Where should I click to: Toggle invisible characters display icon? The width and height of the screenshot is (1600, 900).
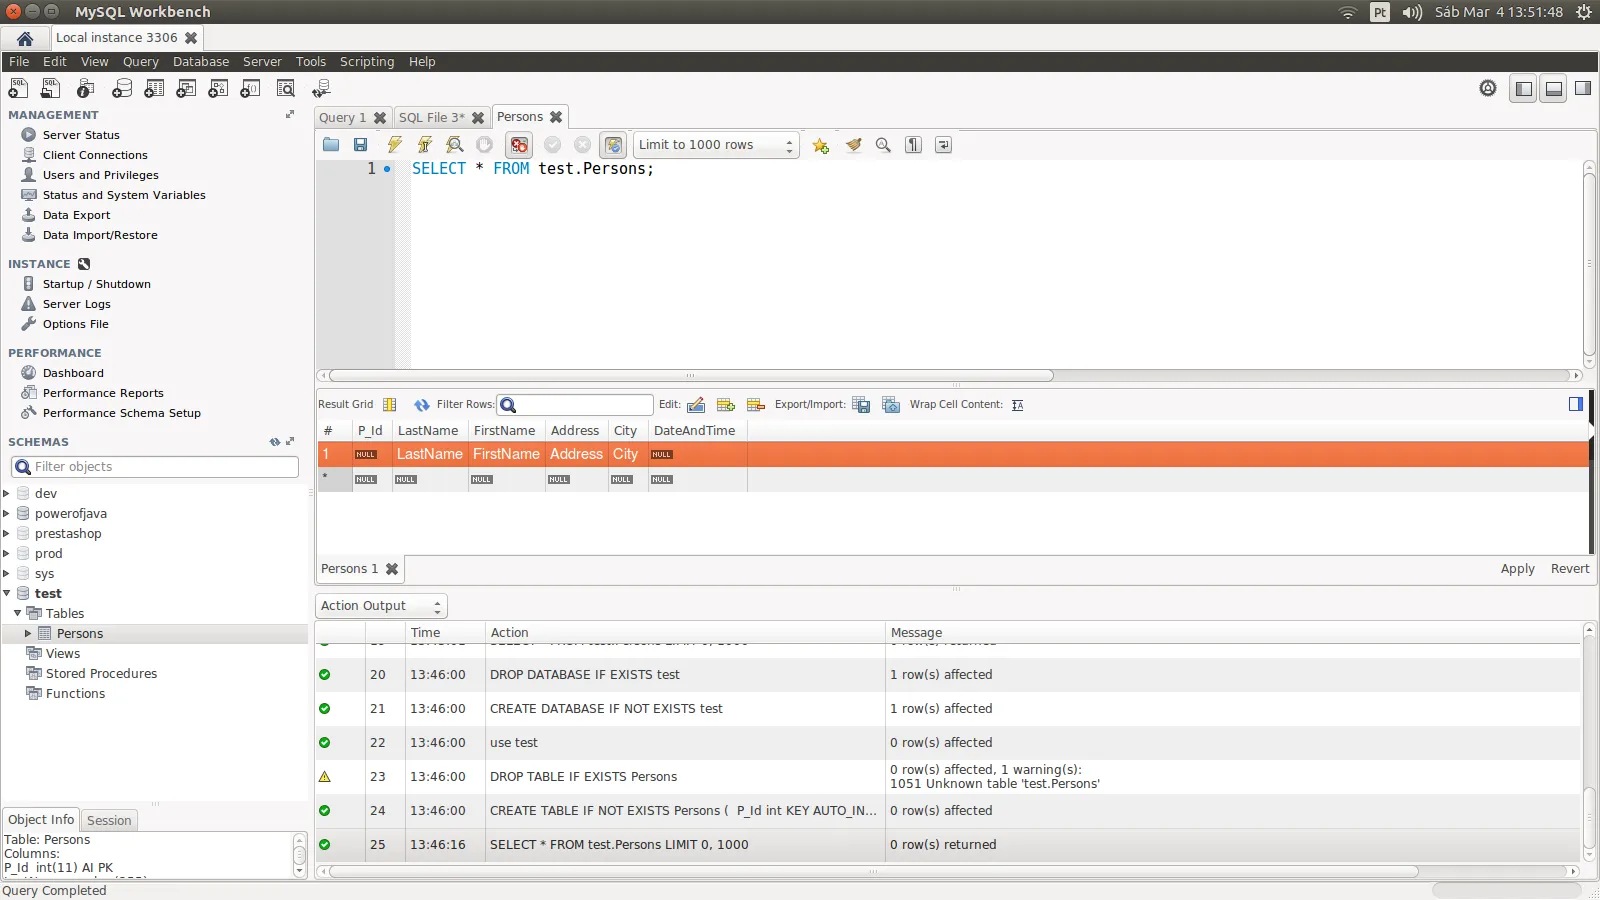(913, 145)
